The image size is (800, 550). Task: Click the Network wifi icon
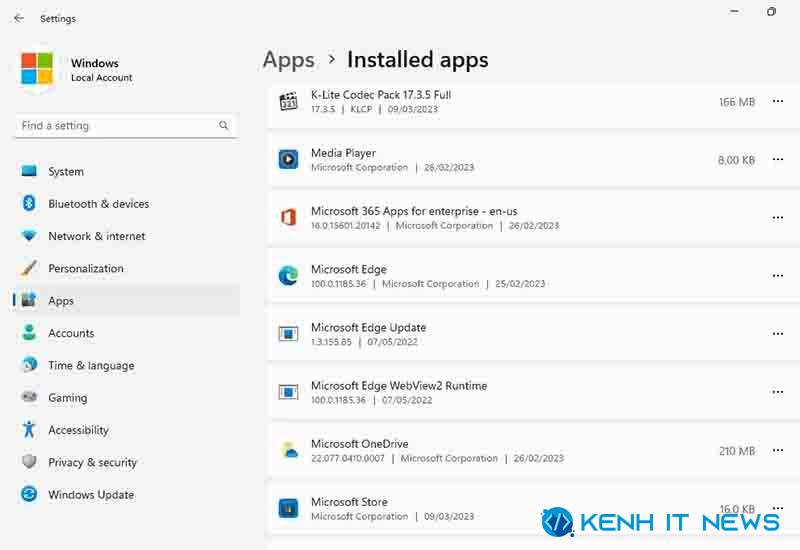pos(29,236)
